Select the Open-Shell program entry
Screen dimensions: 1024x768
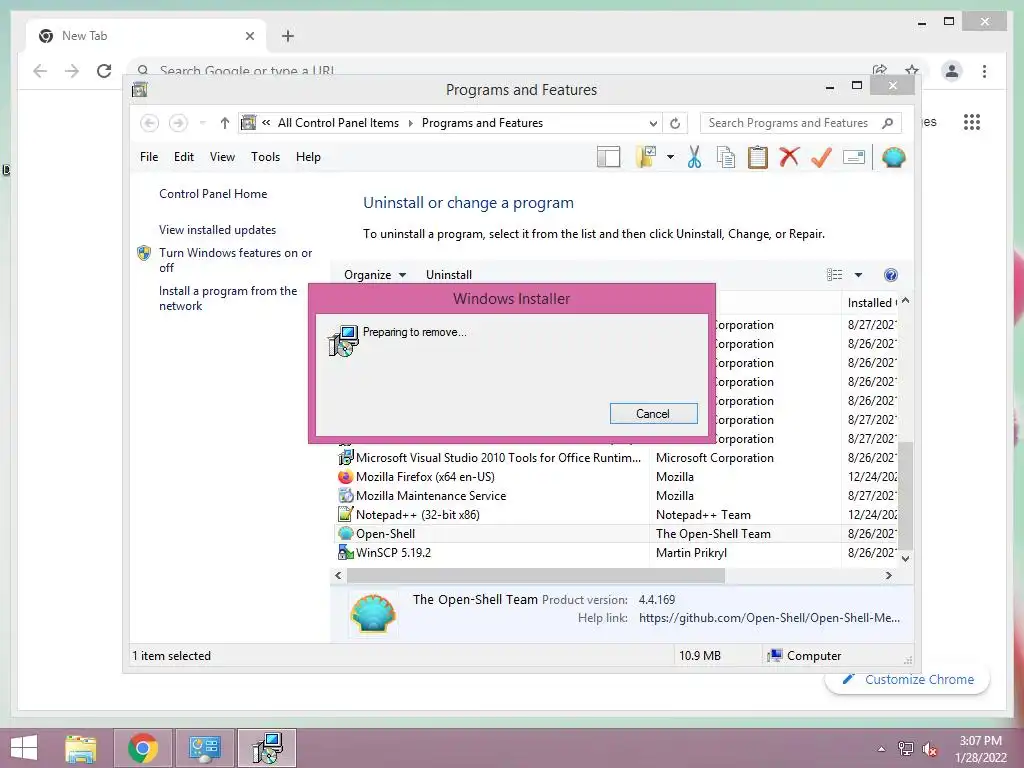pos(617,534)
